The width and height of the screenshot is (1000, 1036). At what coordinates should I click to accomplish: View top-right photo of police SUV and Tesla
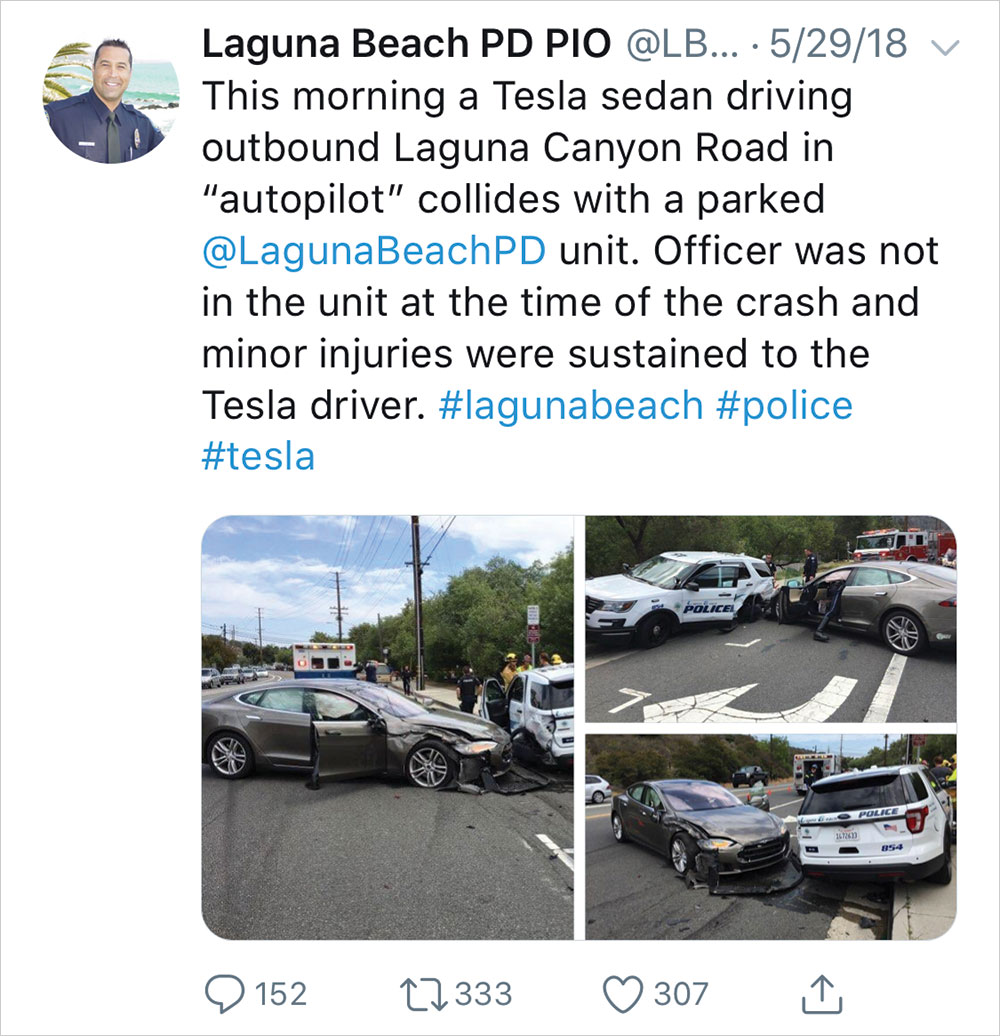[771, 618]
